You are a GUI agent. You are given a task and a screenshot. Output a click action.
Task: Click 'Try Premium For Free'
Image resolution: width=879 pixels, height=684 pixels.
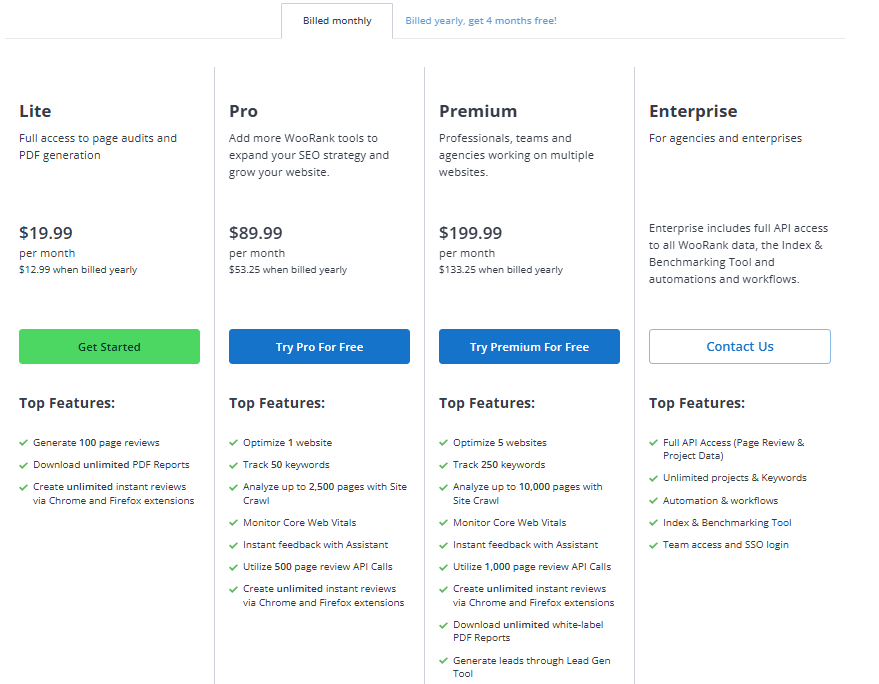pyautogui.click(x=529, y=346)
